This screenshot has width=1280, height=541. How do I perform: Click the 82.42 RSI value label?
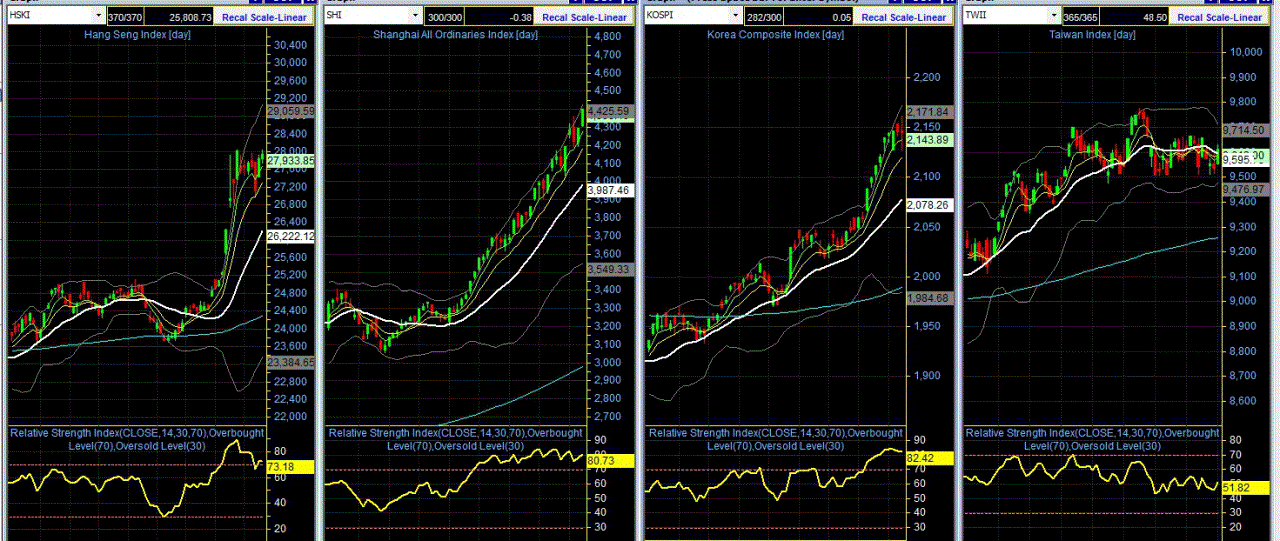928,458
